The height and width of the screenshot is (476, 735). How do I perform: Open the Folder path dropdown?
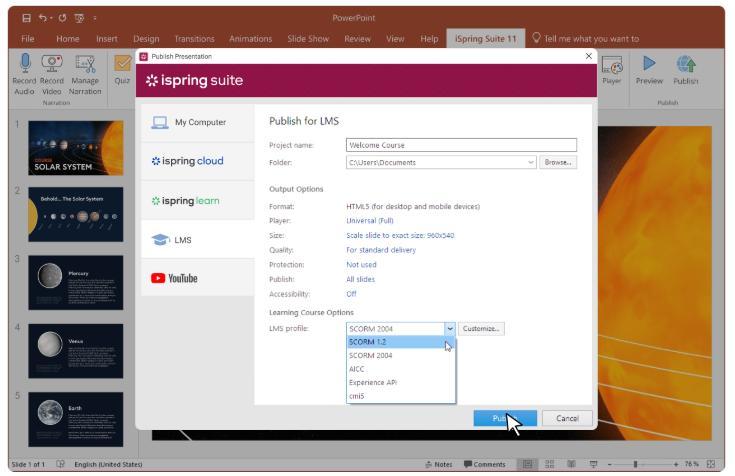click(531, 162)
